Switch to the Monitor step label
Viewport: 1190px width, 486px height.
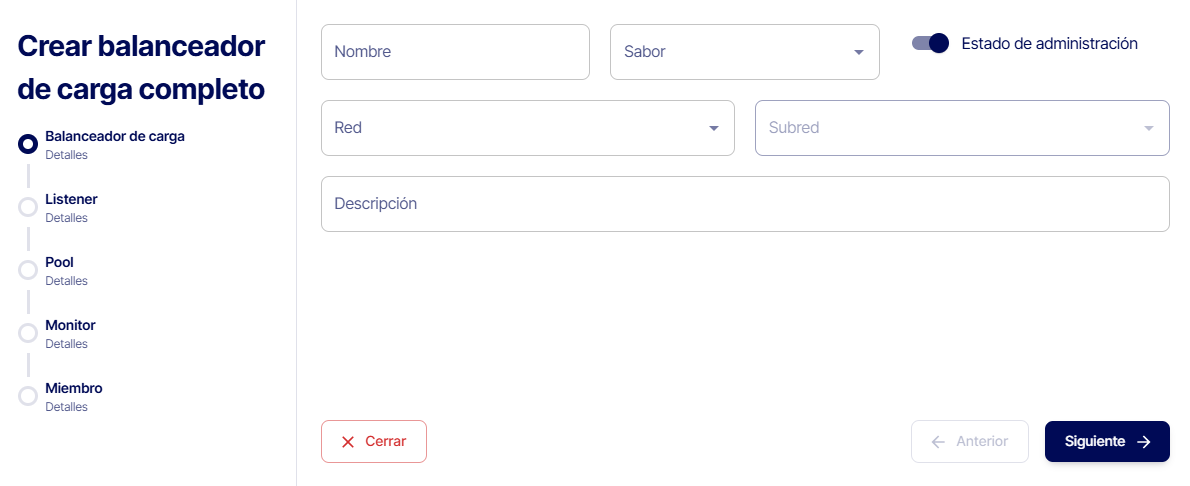pyautogui.click(x=70, y=325)
